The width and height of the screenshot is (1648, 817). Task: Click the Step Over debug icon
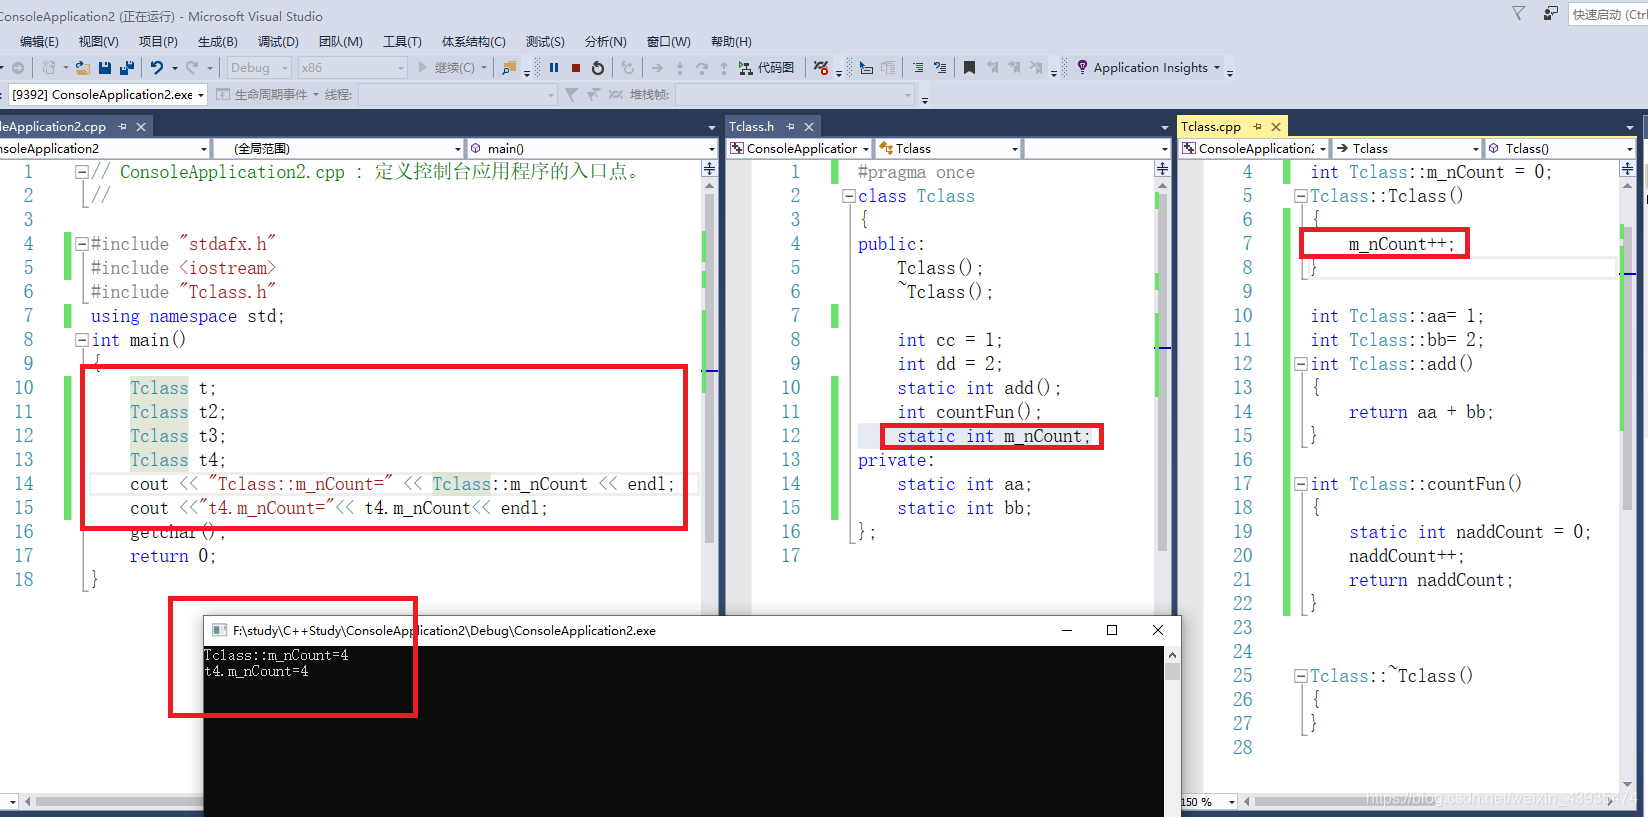[702, 68]
